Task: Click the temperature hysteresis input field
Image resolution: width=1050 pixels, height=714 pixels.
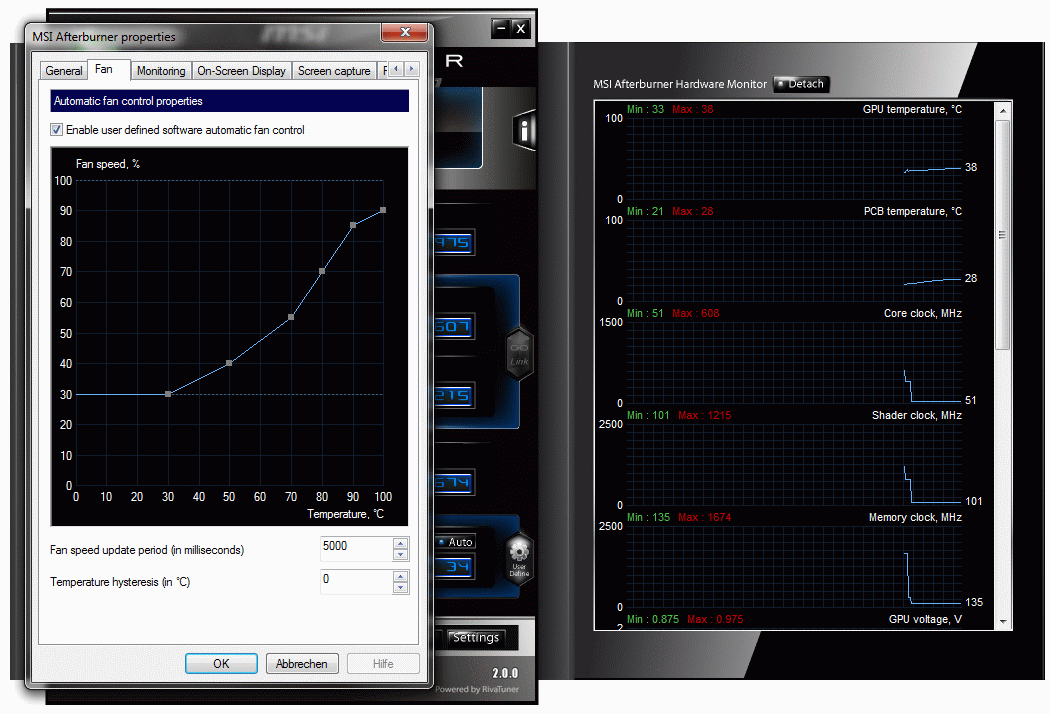Action: [x=357, y=581]
